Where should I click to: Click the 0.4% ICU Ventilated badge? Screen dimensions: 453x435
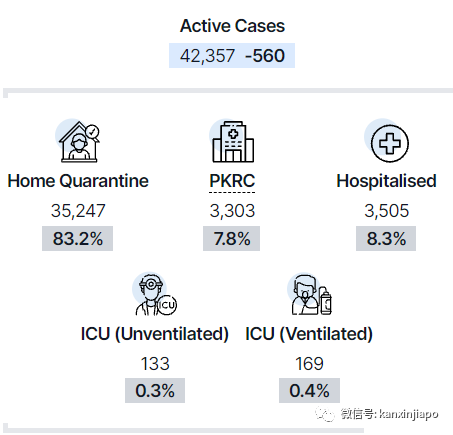(x=309, y=390)
